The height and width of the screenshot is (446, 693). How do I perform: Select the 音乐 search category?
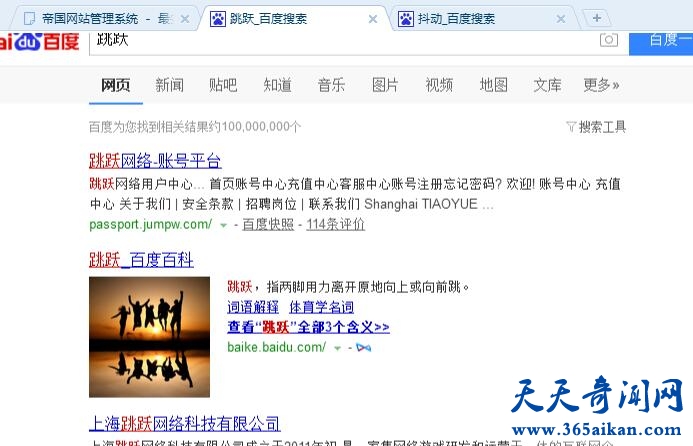point(331,85)
